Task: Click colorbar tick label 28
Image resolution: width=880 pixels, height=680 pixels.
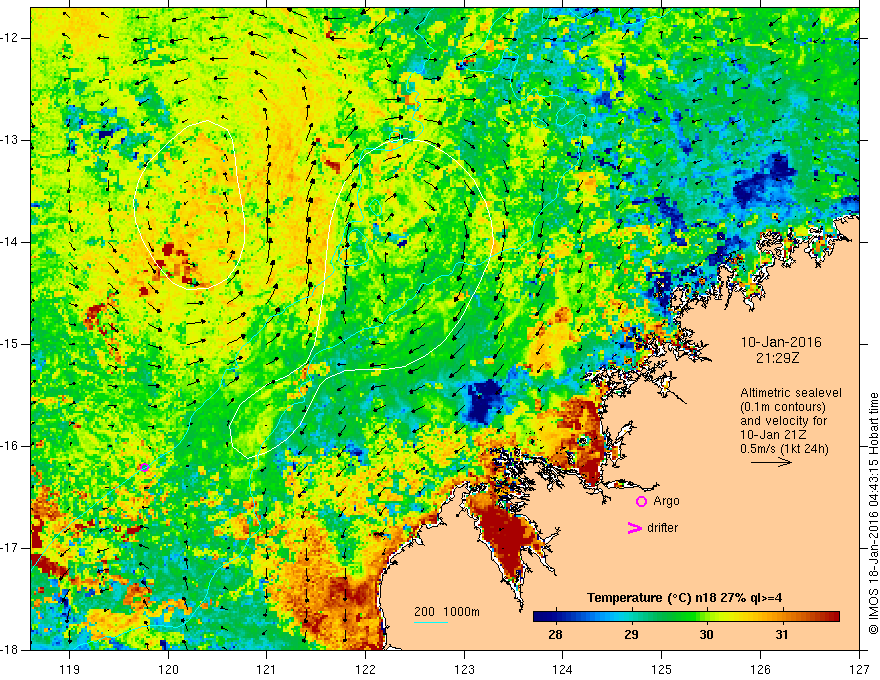Action: point(555,635)
